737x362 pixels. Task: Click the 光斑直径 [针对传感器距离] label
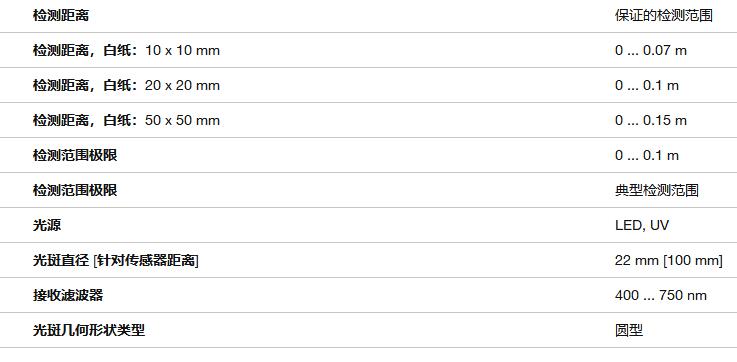[x=116, y=260]
